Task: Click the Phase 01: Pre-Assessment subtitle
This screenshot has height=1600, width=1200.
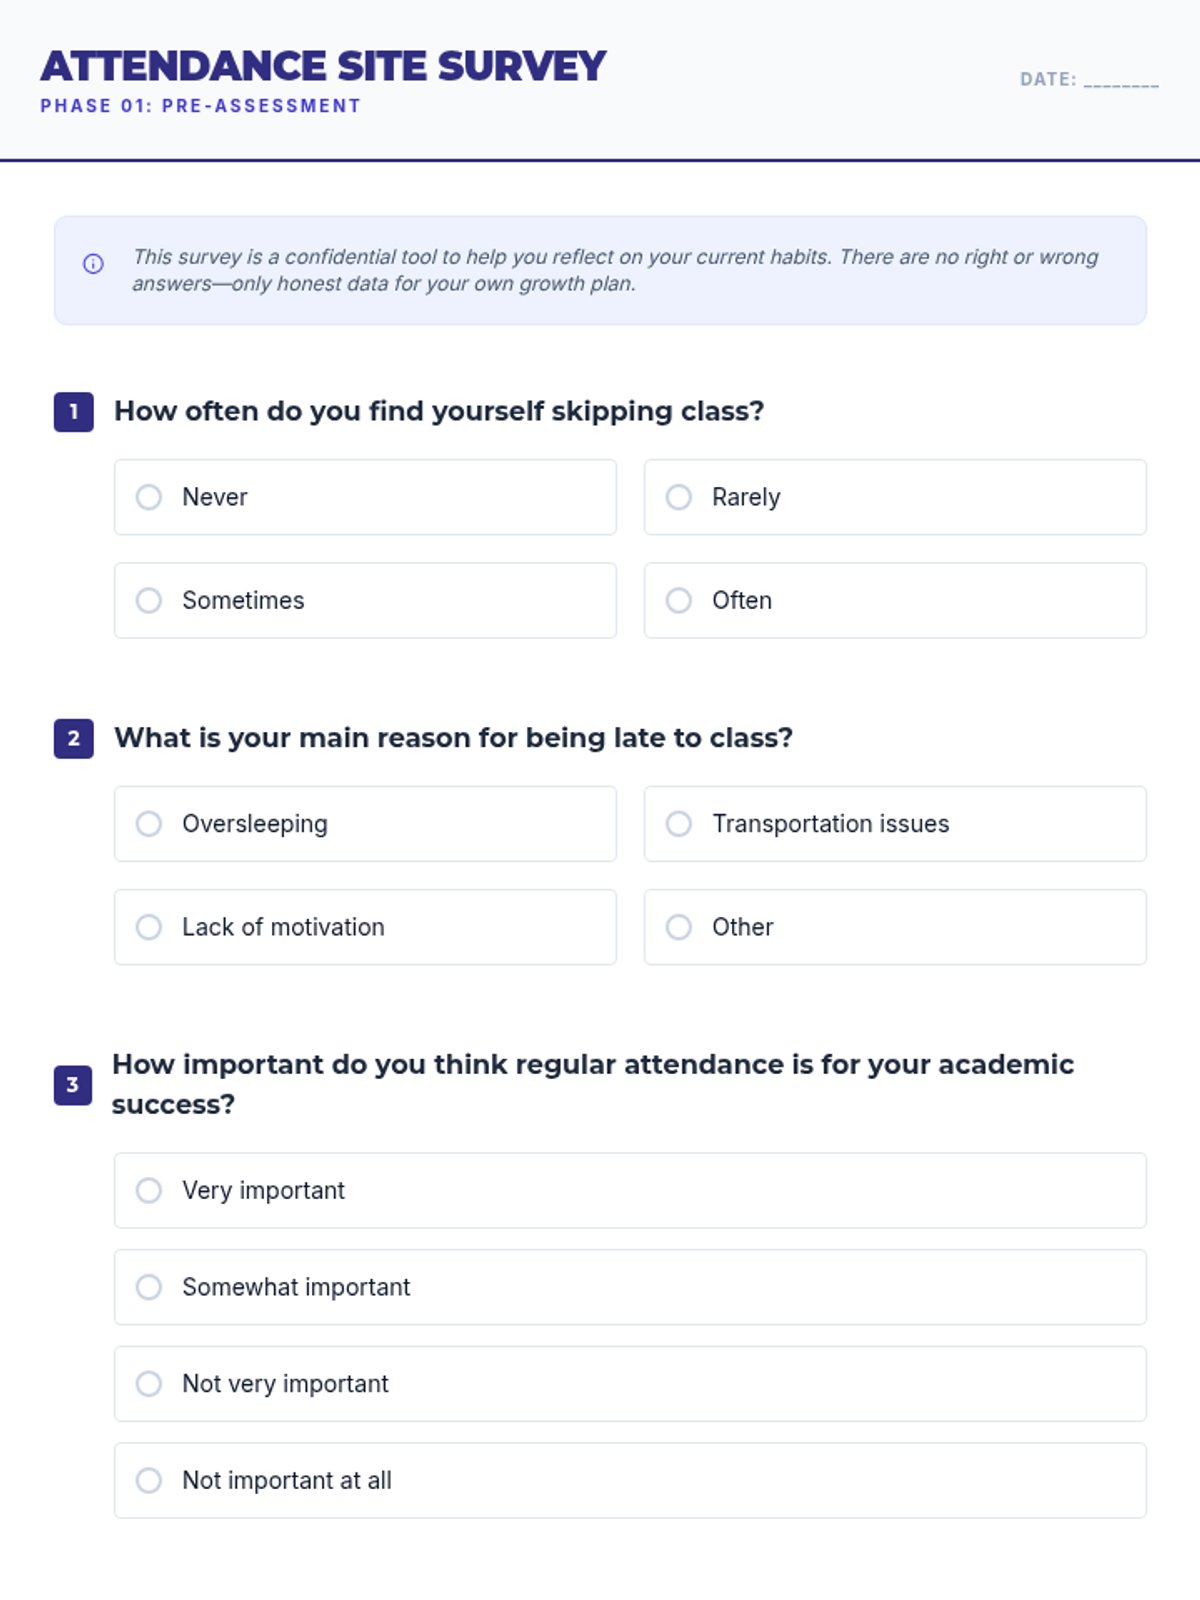Action: pyautogui.click(x=200, y=106)
